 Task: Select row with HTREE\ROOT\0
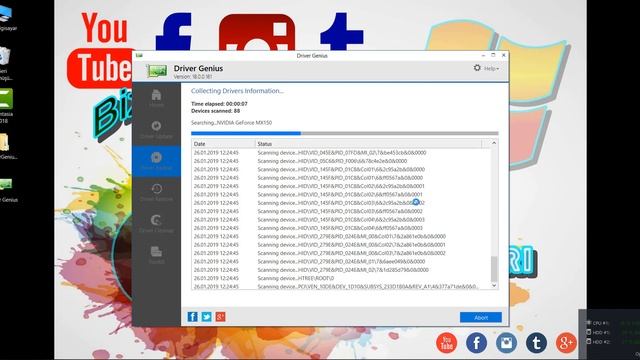[x=341, y=278]
